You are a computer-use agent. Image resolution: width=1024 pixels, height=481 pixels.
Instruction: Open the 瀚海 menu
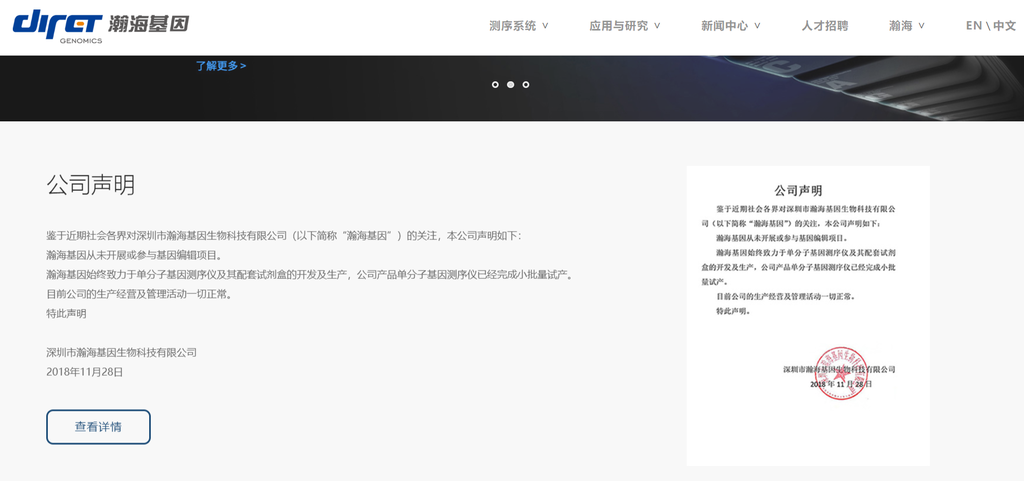pos(901,26)
